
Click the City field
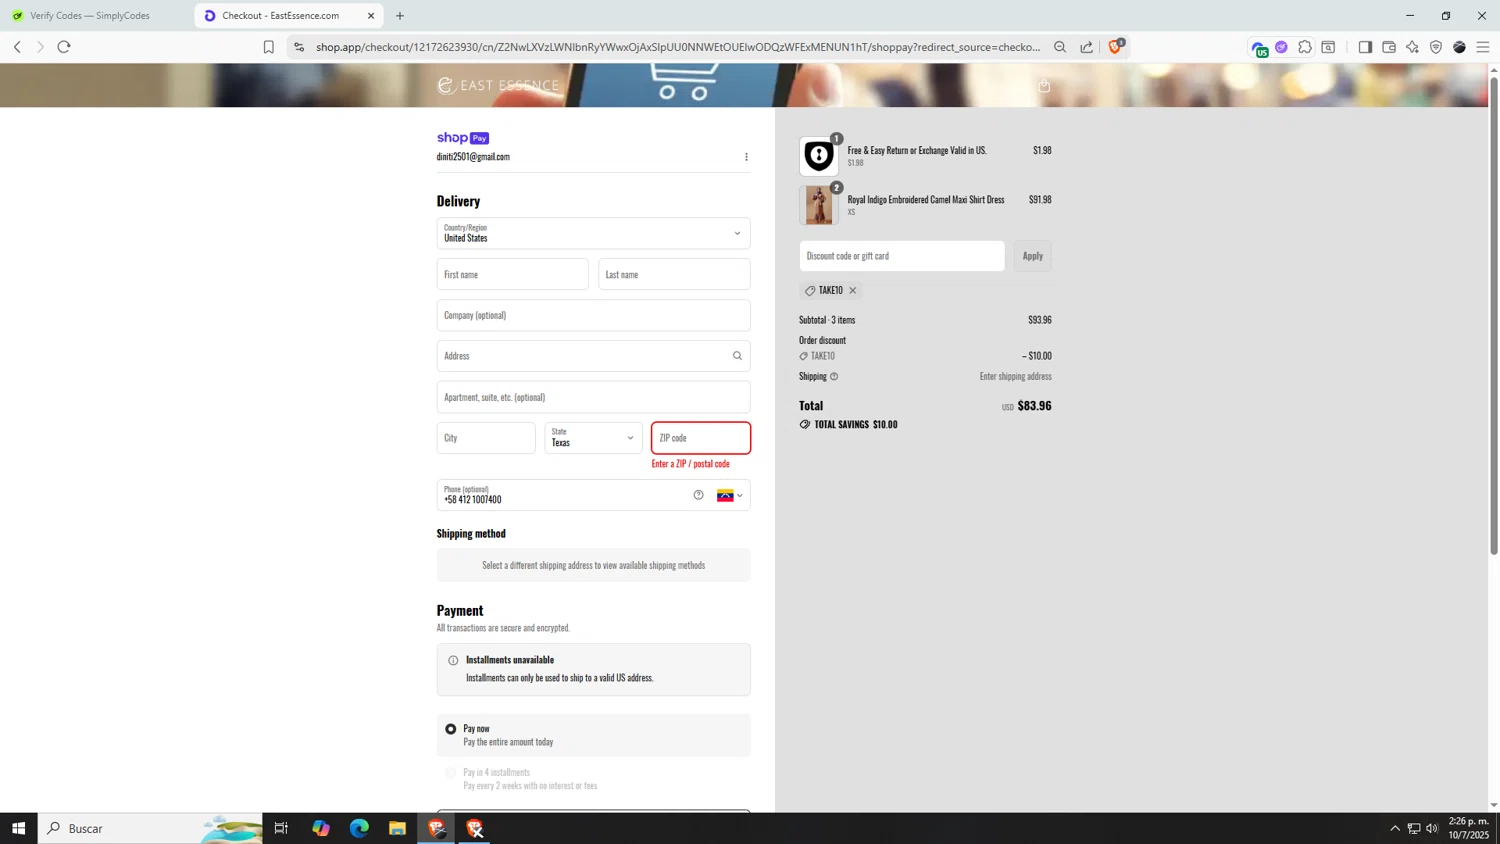pyautogui.click(x=486, y=438)
